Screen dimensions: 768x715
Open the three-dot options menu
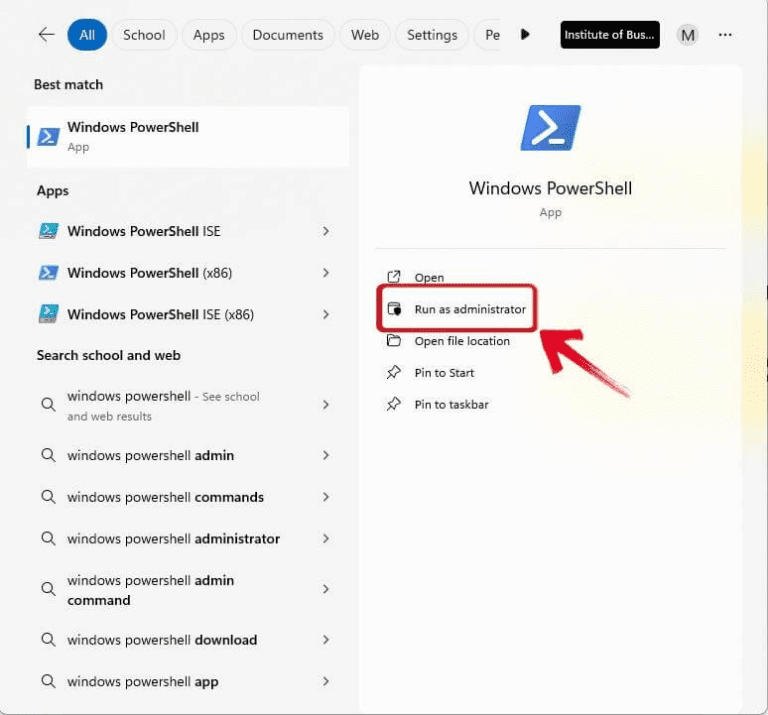pyautogui.click(x=725, y=35)
